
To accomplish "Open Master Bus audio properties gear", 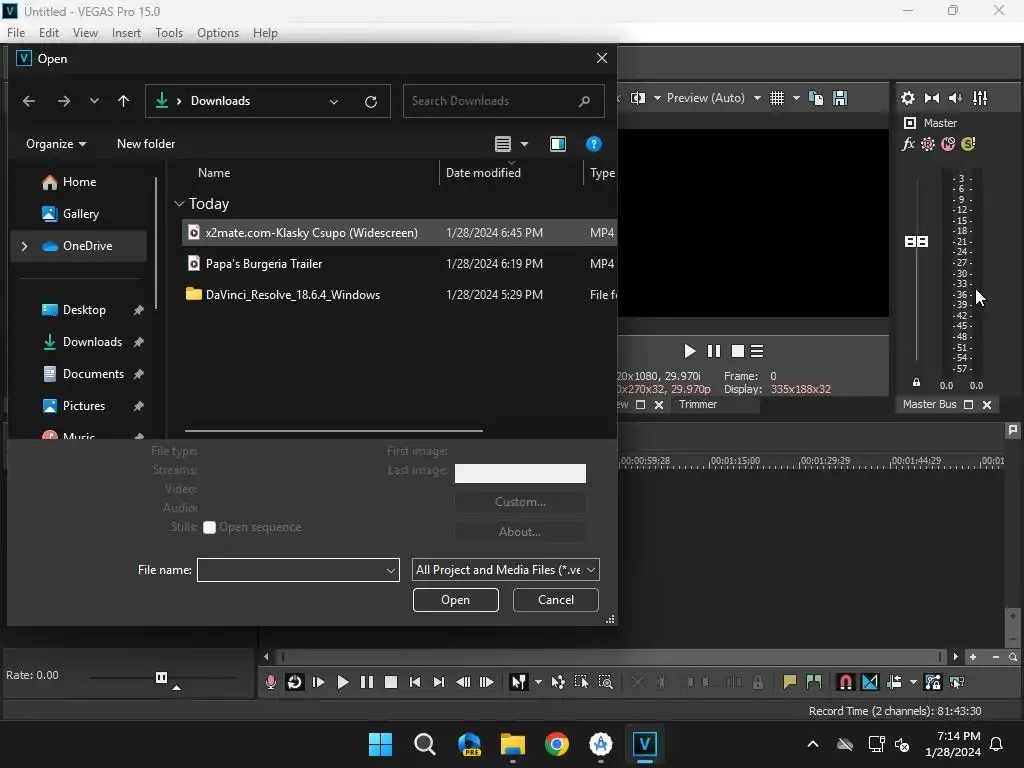I will 908,98.
